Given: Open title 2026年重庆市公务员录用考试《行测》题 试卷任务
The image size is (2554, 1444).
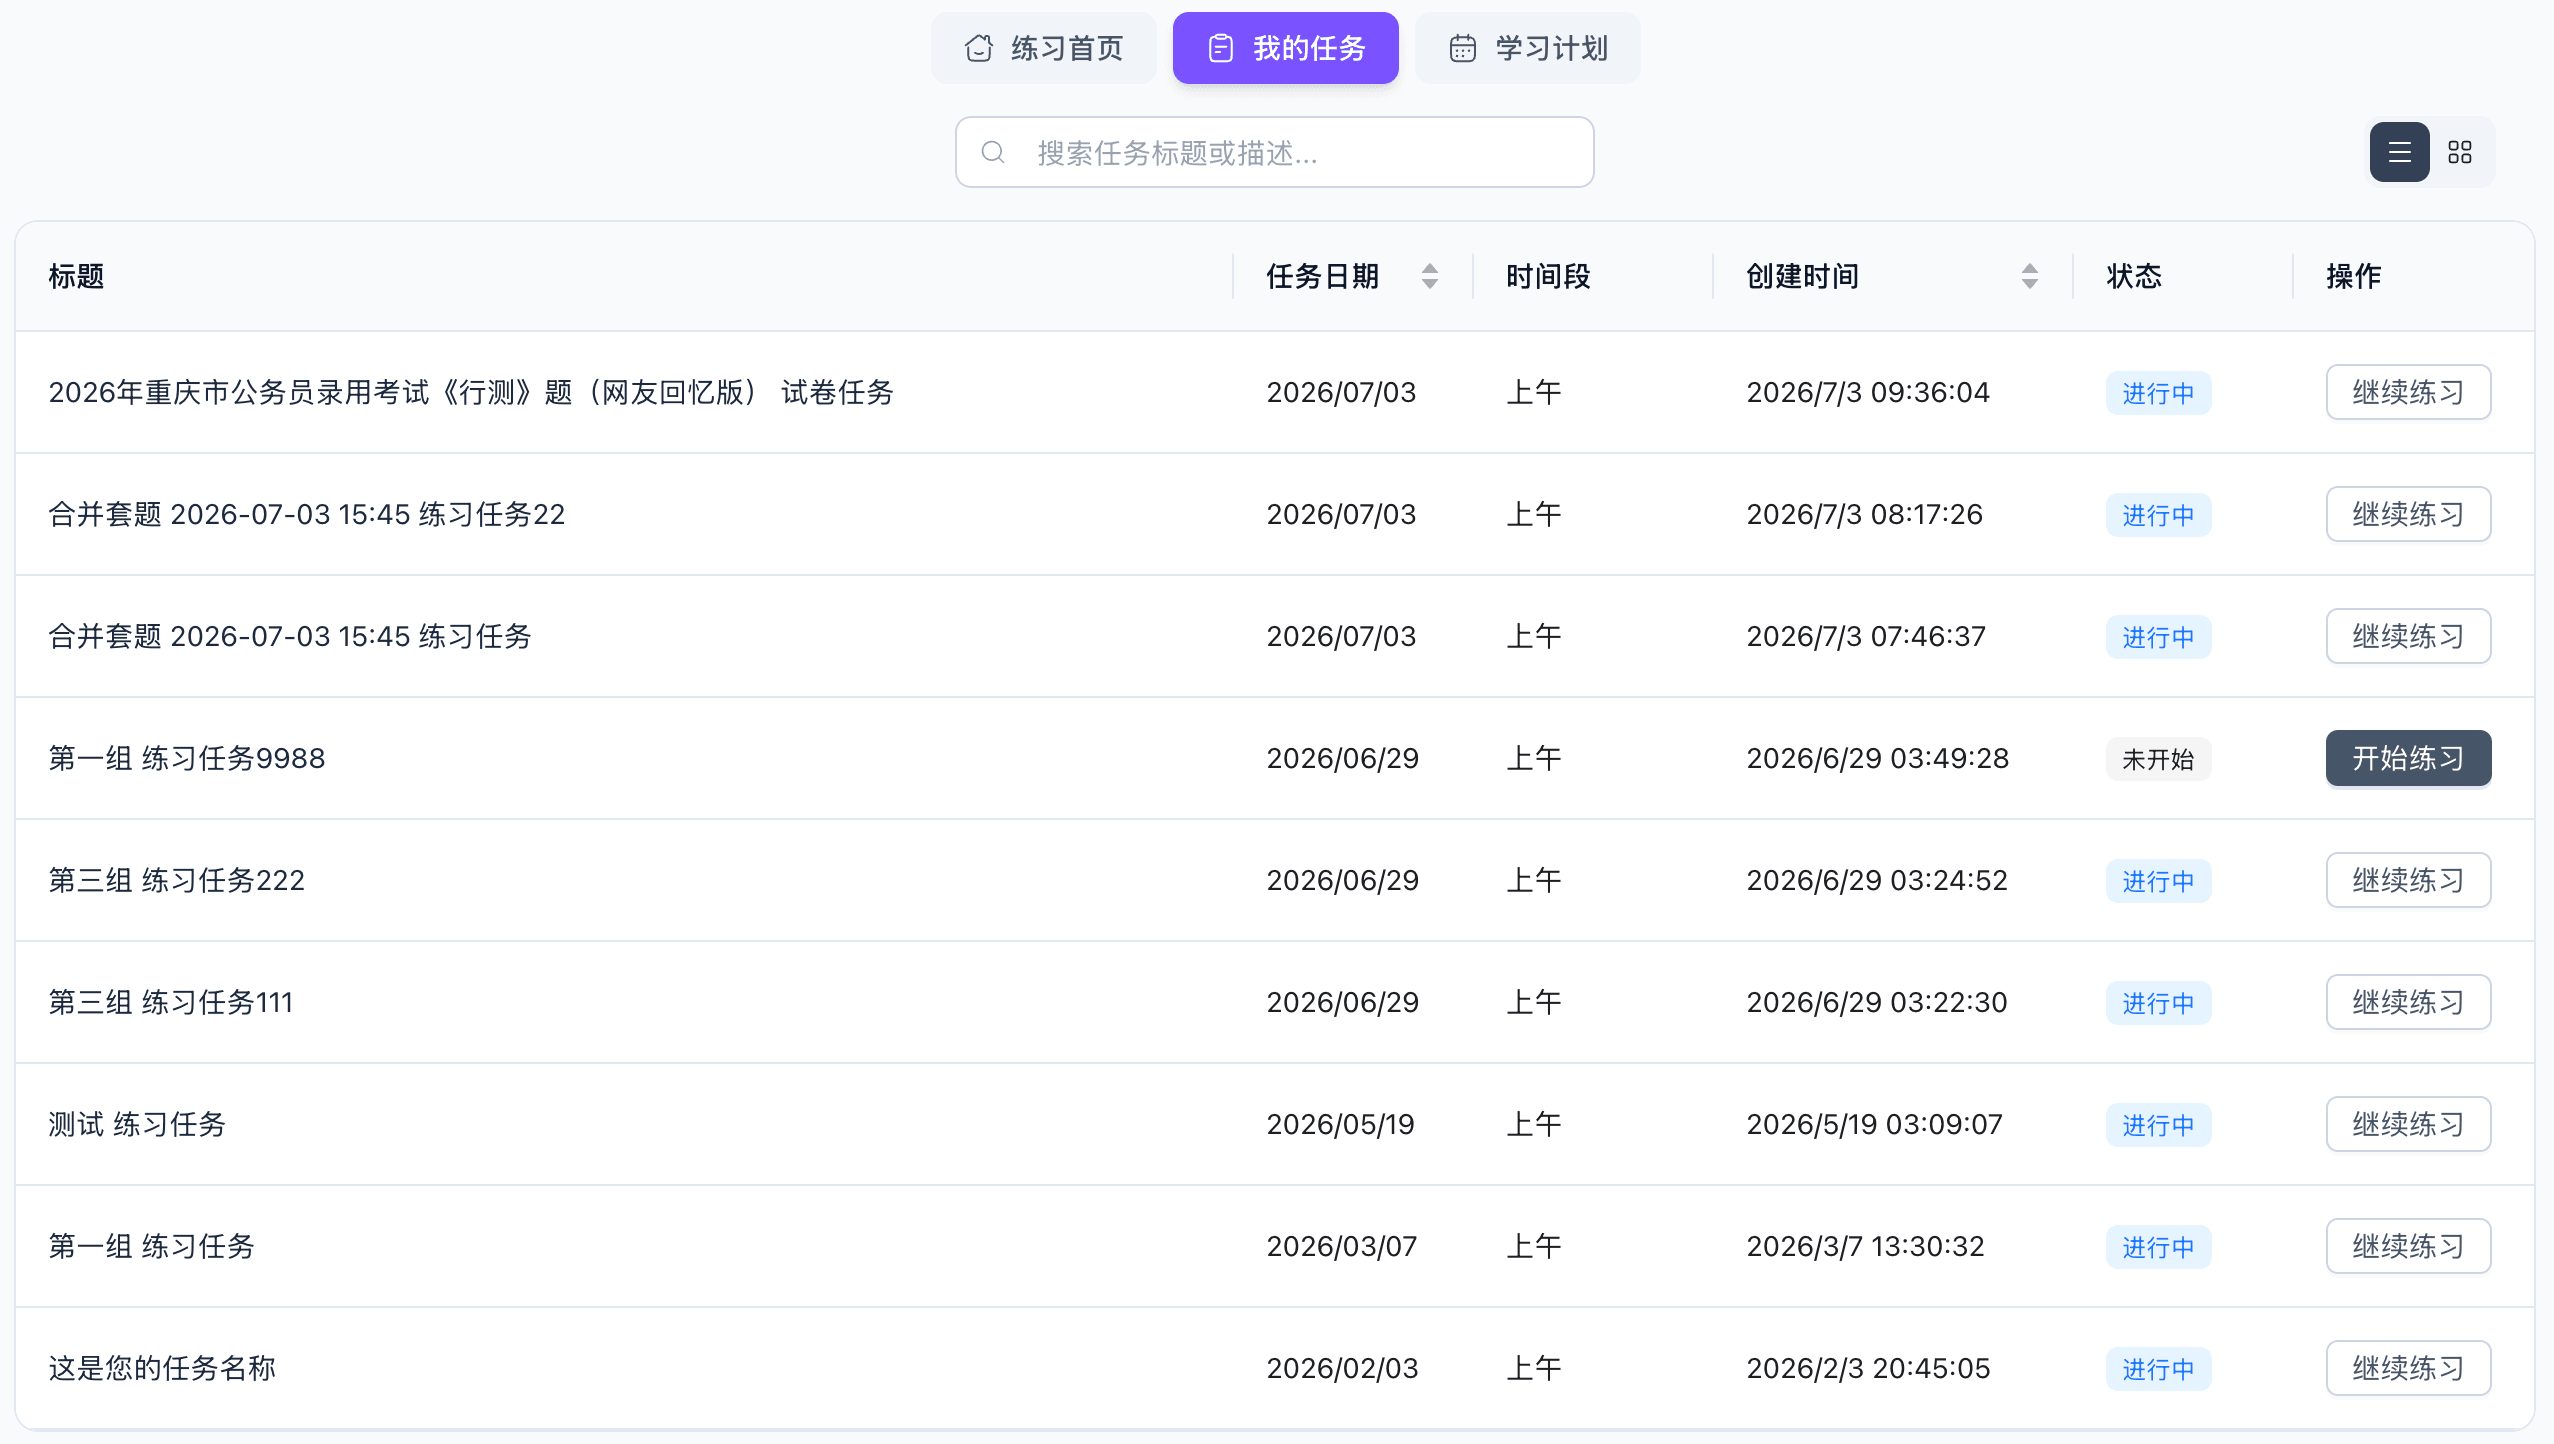Looking at the screenshot, I should point(471,392).
